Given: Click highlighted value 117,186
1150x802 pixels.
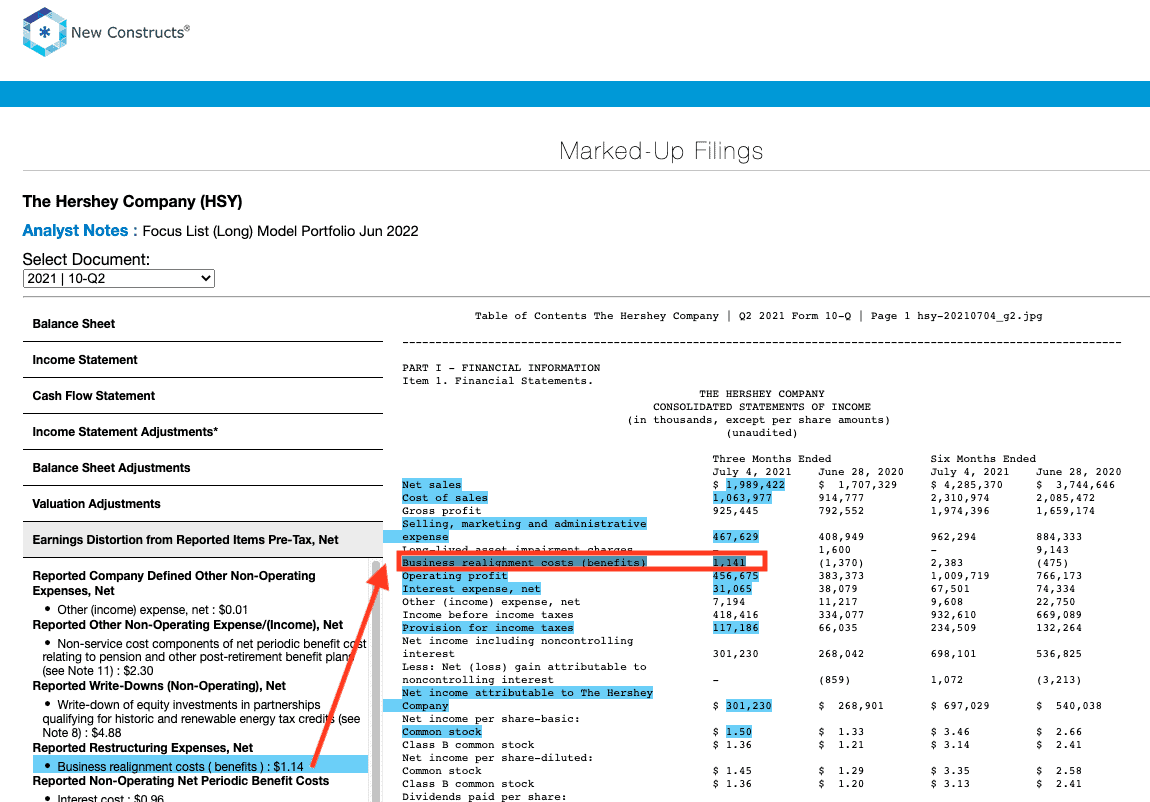Looking at the screenshot, I should (x=736, y=628).
